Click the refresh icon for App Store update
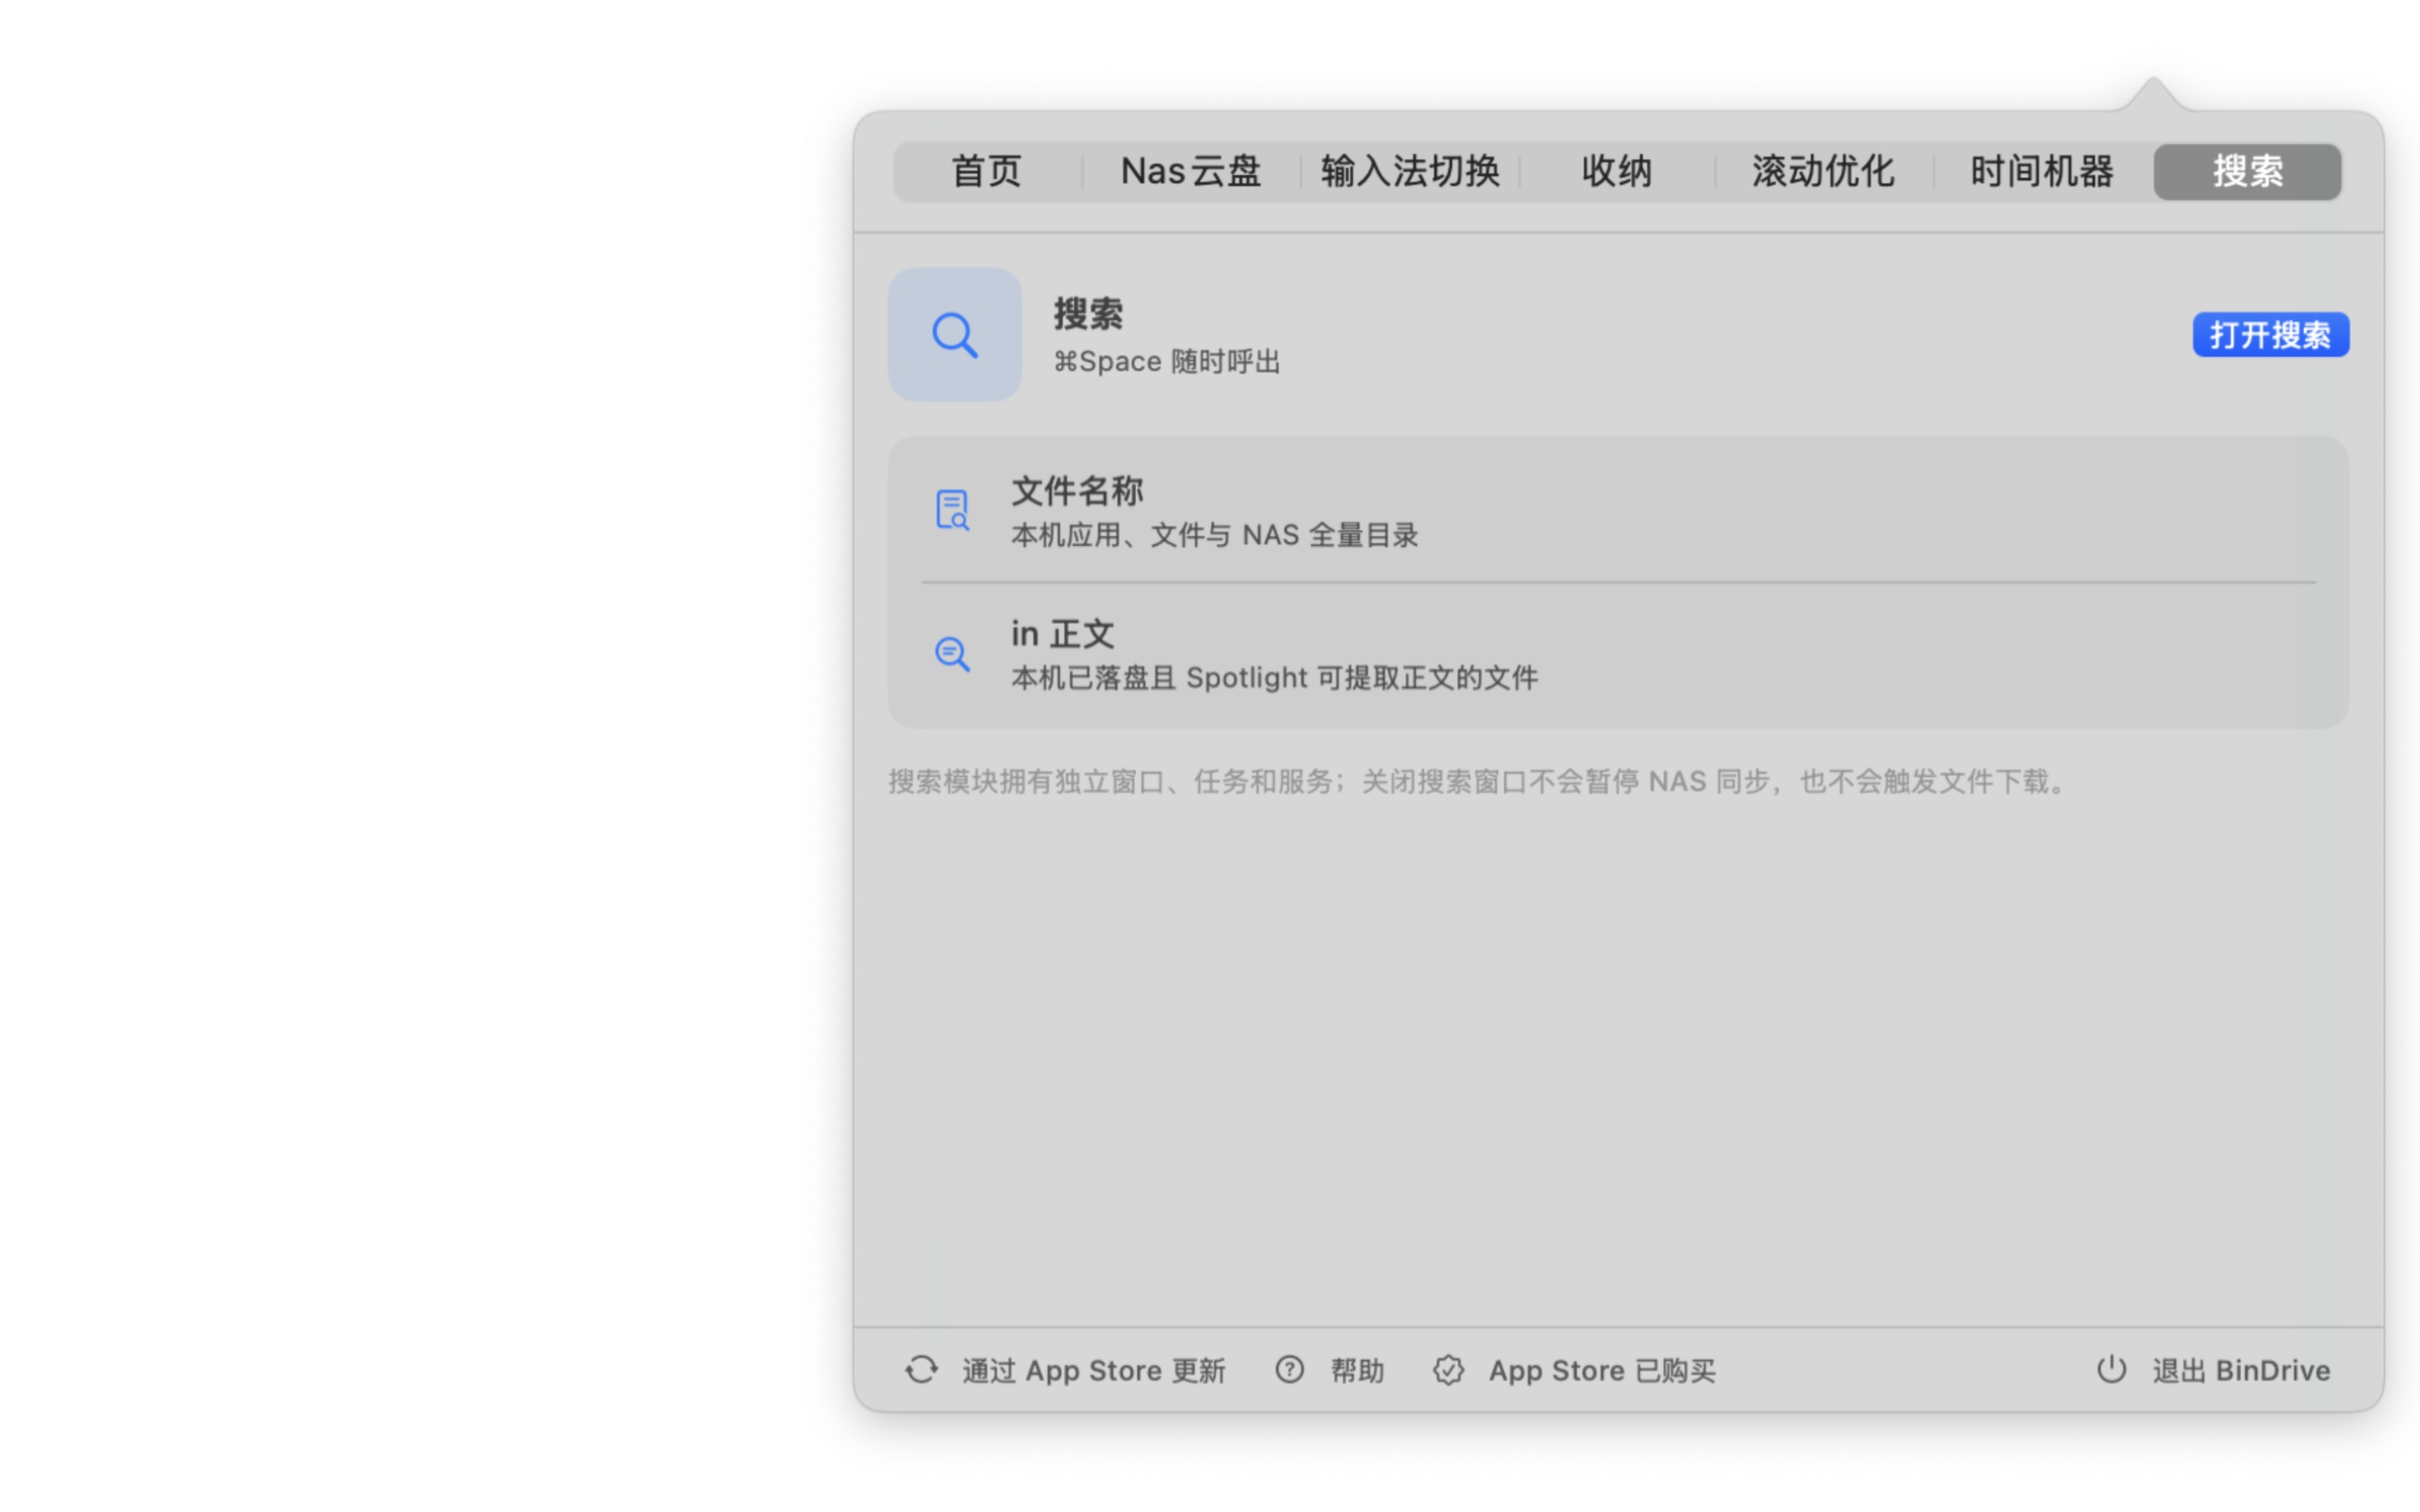The image size is (2420, 1512). tap(922, 1370)
